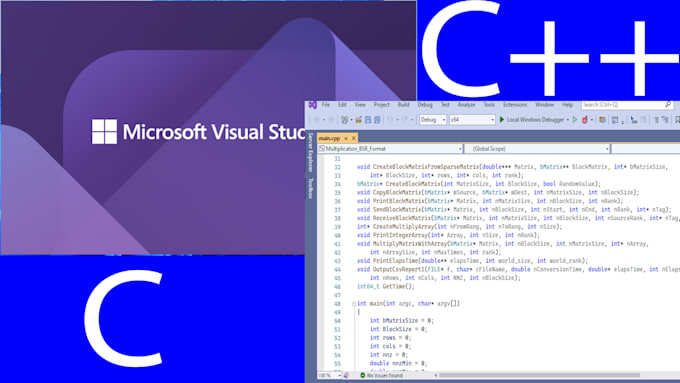Click the int* CreateMultiplyArray declaration line

[x=459, y=227]
